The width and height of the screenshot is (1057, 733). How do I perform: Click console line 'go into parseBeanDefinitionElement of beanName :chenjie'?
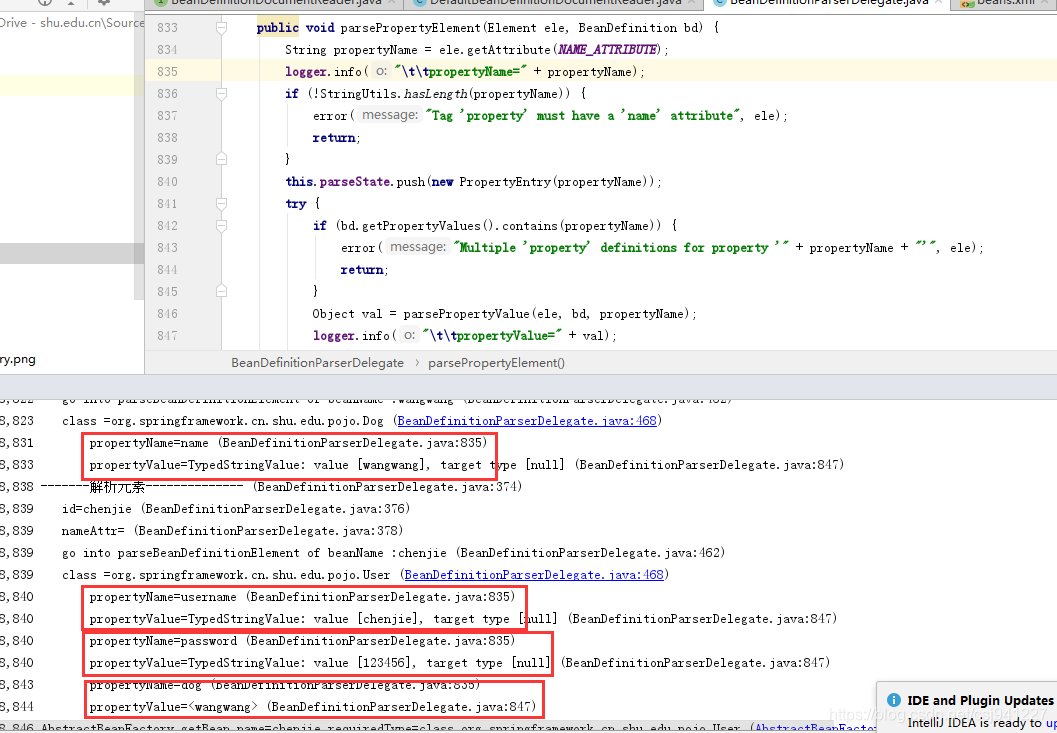click(394, 553)
